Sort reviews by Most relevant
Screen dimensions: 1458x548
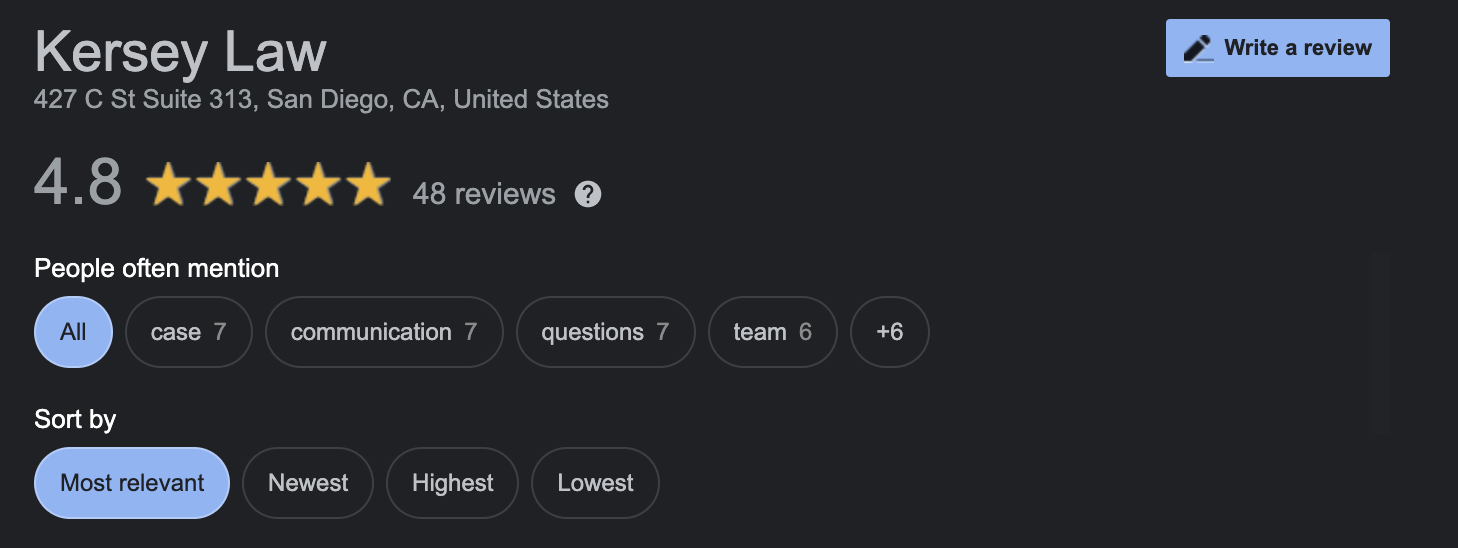(x=132, y=483)
